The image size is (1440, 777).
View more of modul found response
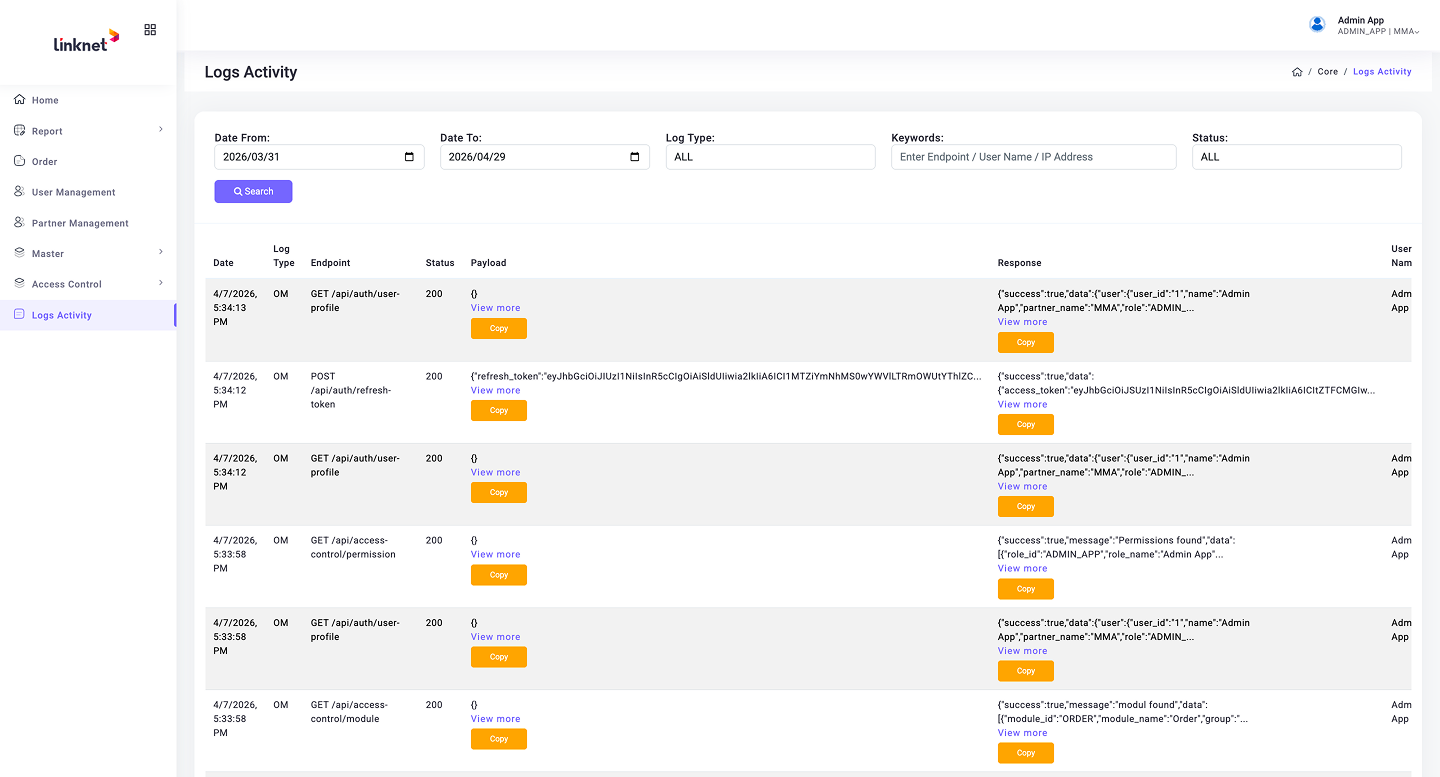1023,733
